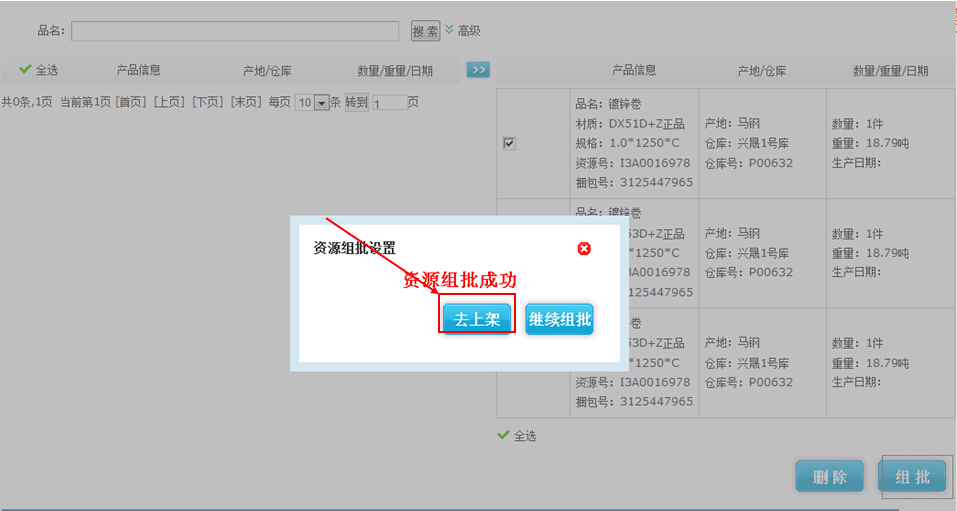This screenshot has height=511, width=957.
Task: Click the 转到 jump-to-page button
Action: (357, 102)
